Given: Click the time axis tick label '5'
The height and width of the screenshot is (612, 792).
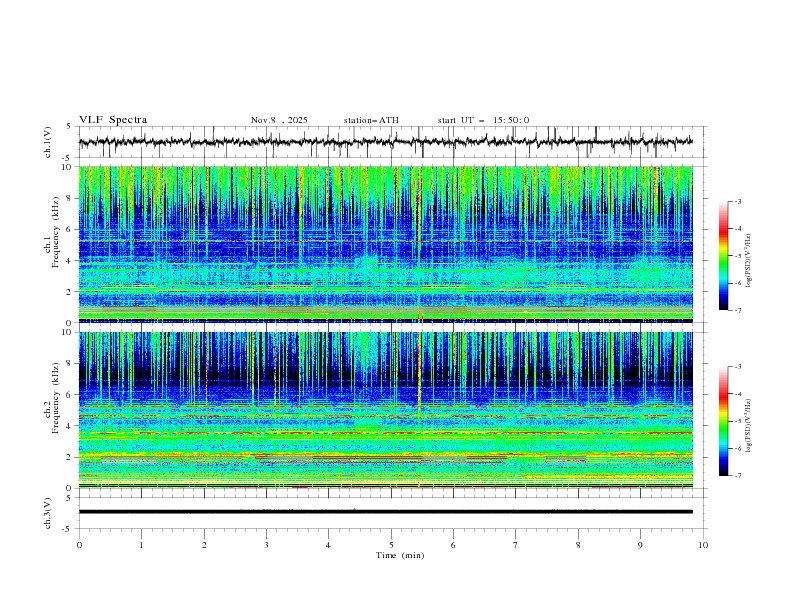Looking at the screenshot, I should (x=391, y=545).
